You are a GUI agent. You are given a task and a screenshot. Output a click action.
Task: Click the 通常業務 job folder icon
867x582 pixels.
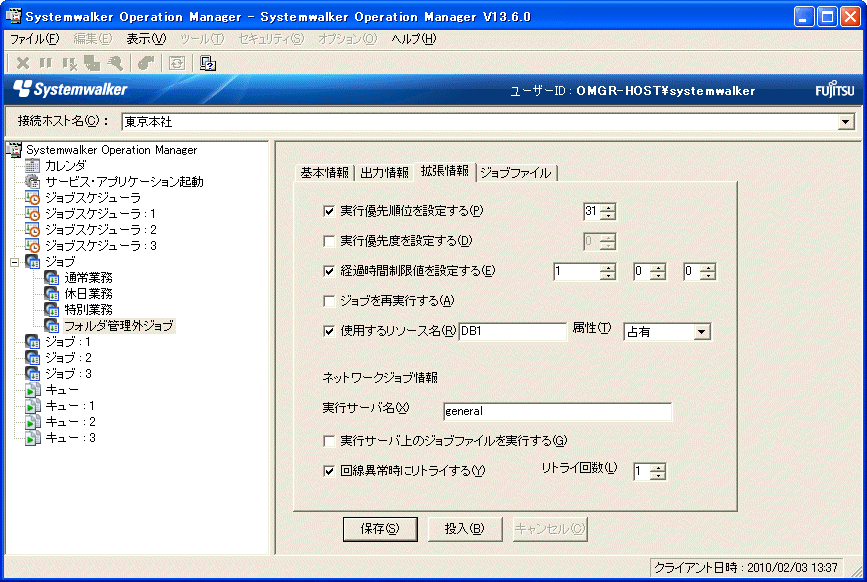point(52,277)
